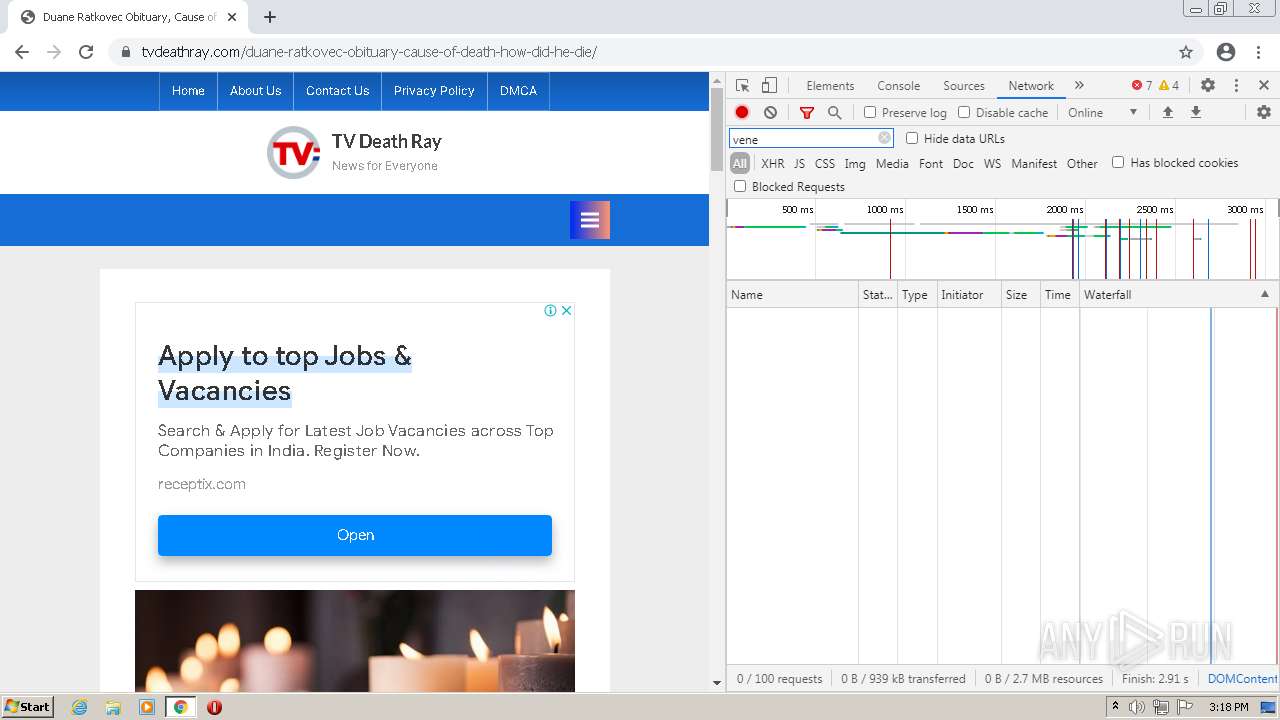Open the Chrome profile avatar icon
The height and width of the screenshot is (720, 1280).
point(1226,52)
